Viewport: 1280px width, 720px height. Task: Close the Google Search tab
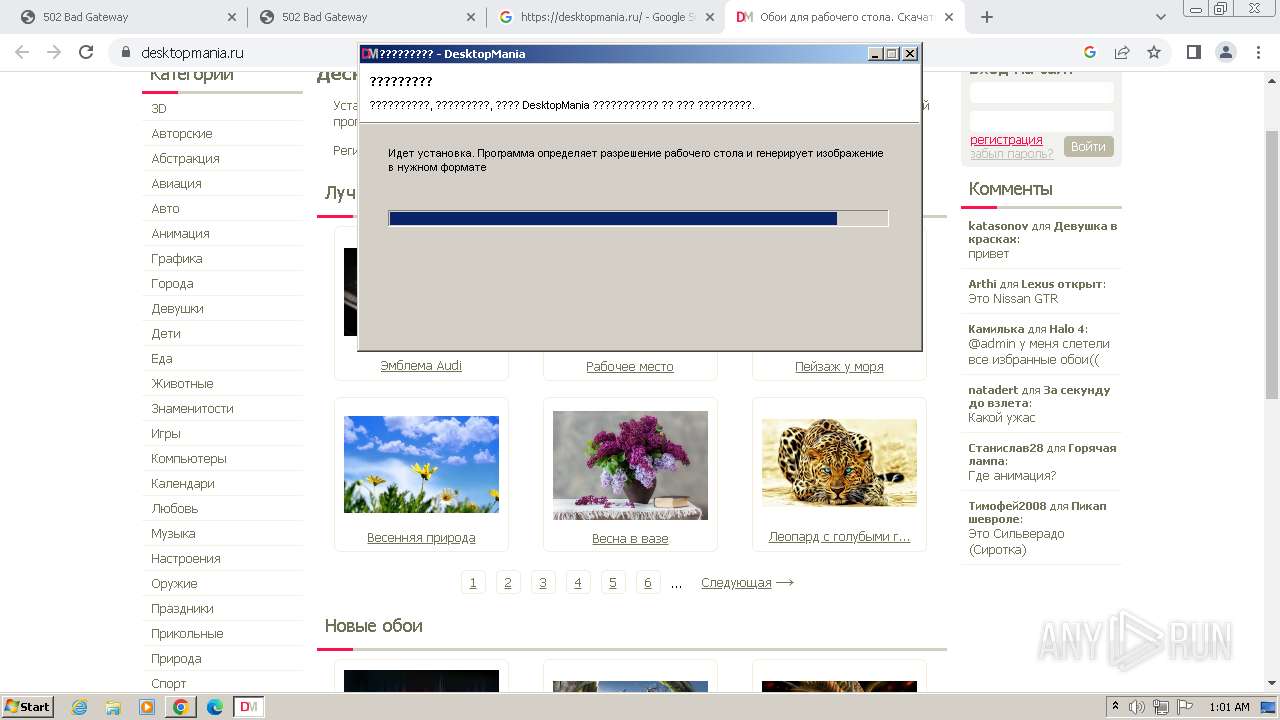pos(710,17)
